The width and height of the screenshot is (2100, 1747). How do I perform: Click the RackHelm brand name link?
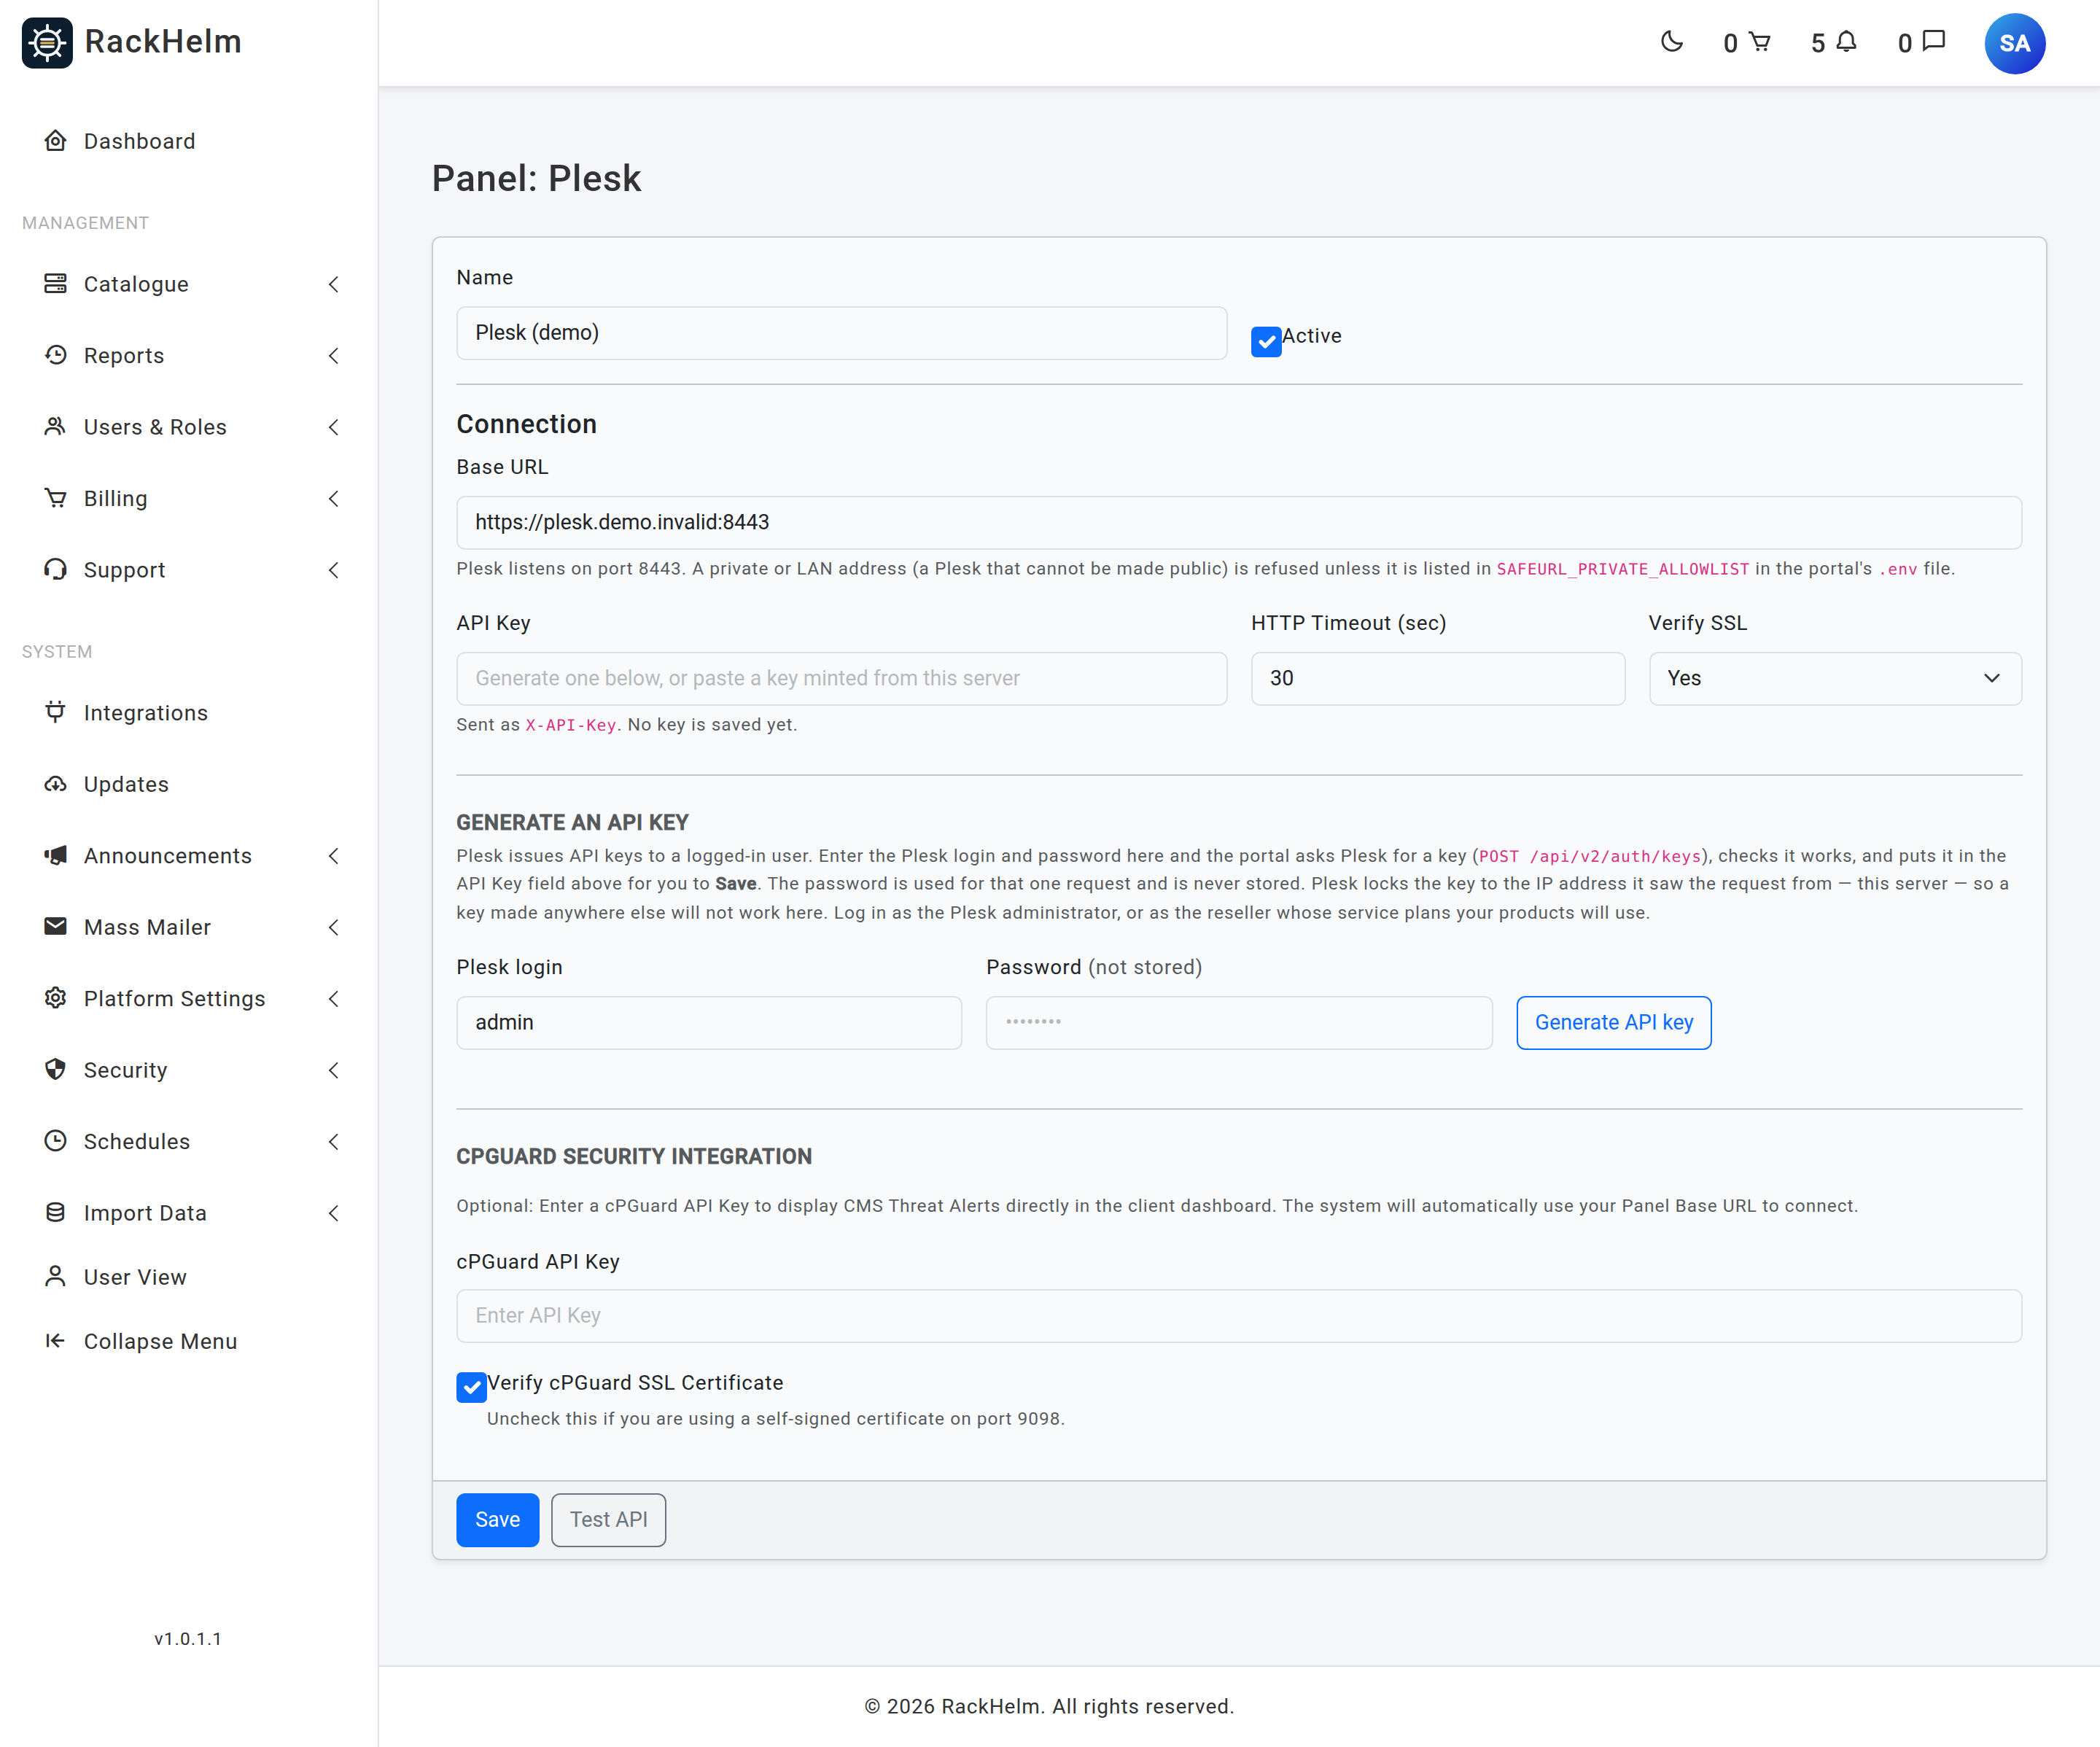(x=163, y=42)
